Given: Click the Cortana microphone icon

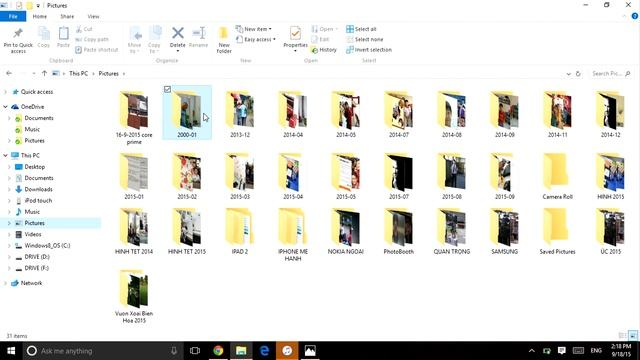Looking at the screenshot, I should [174, 351].
